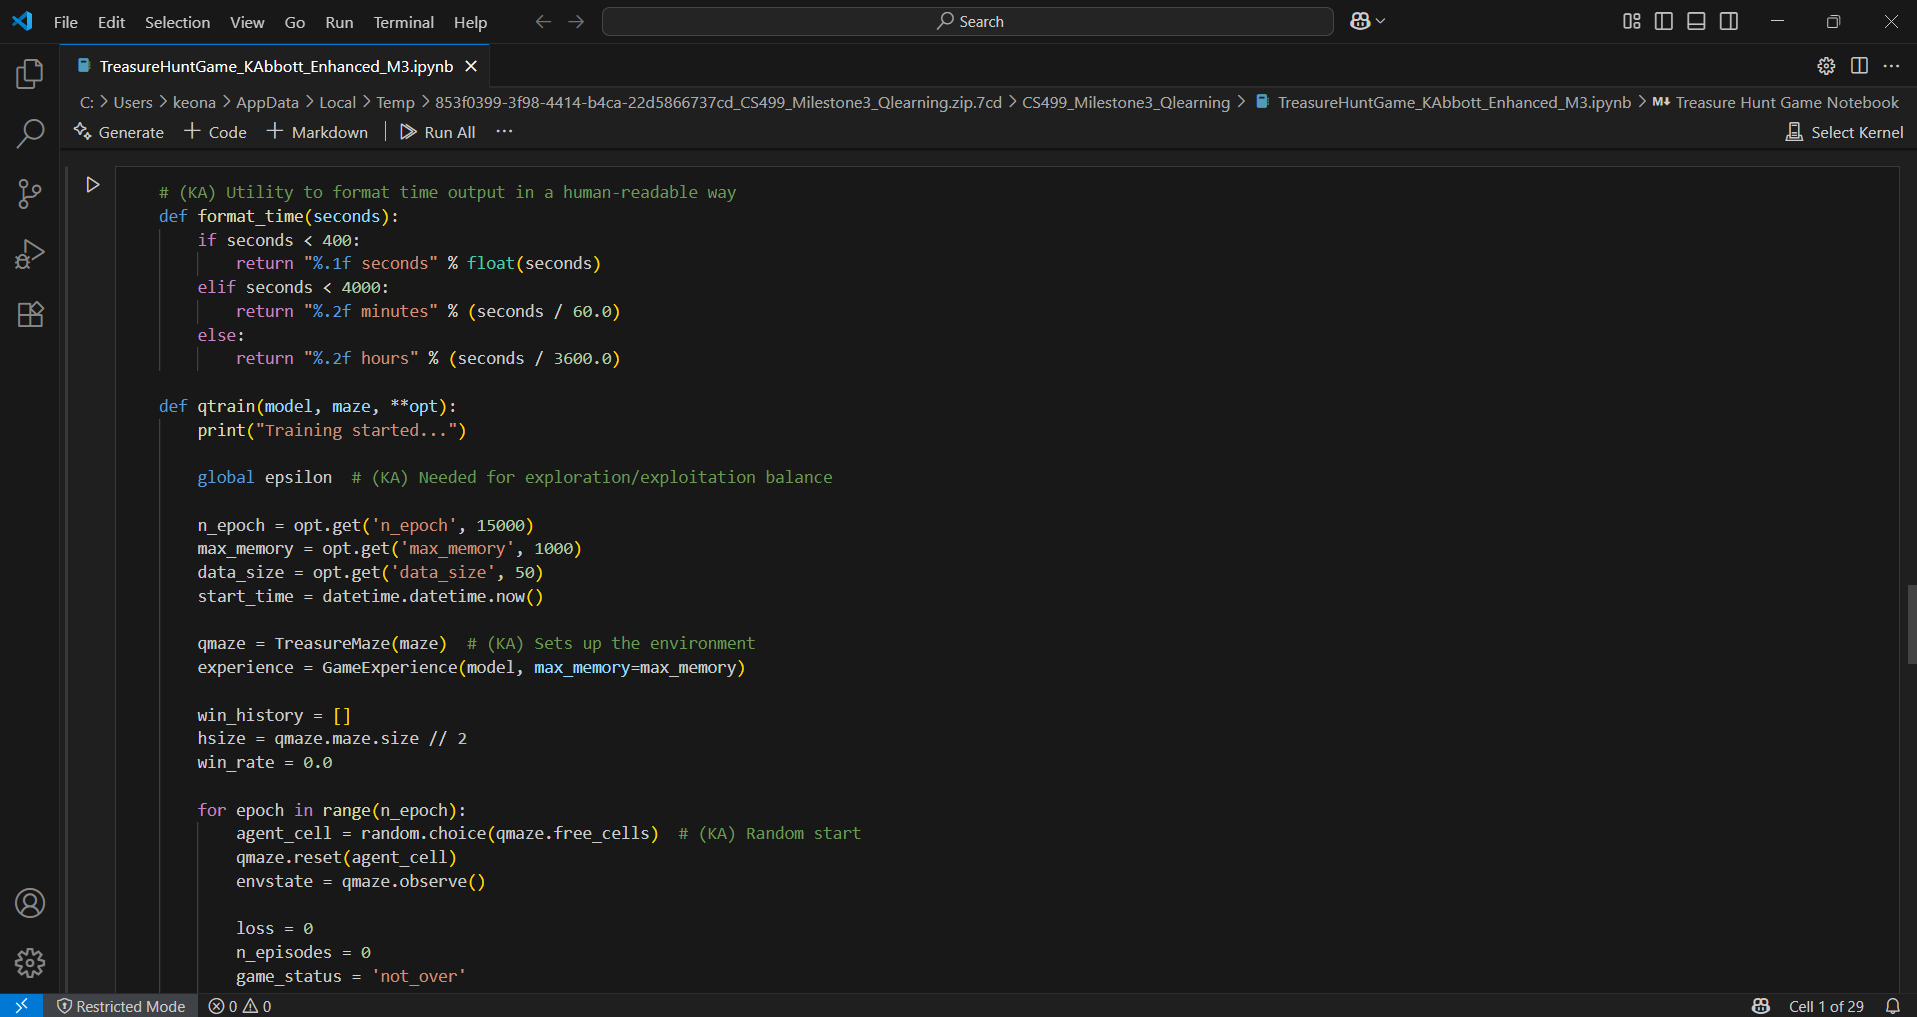Toggle the primary side bar
Screen dimensions: 1917x1017
tap(1664, 21)
